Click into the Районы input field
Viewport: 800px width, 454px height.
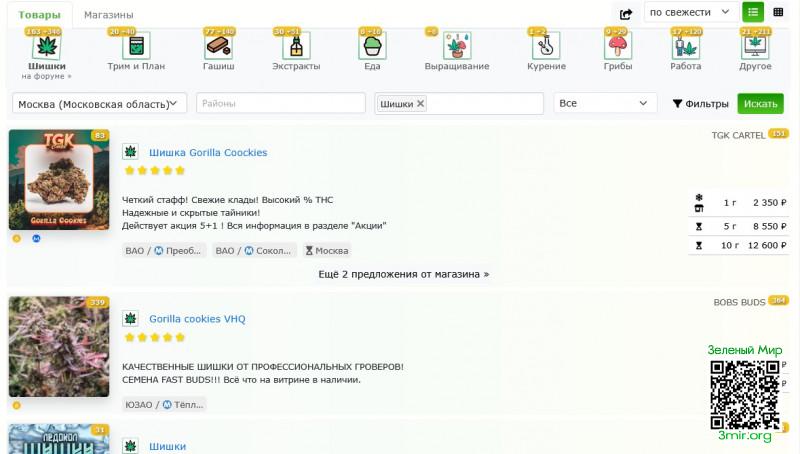280,104
